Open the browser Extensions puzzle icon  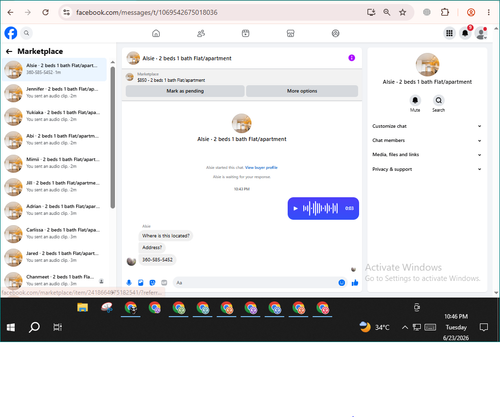point(445,12)
